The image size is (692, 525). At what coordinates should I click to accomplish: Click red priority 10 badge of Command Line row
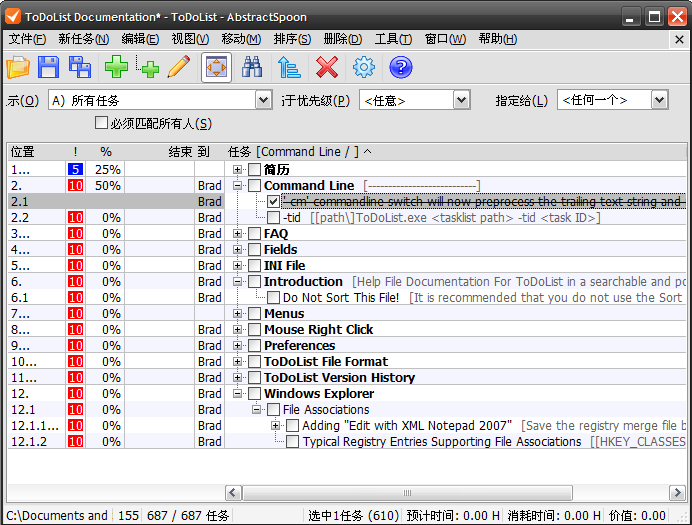(x=75, y=185)
